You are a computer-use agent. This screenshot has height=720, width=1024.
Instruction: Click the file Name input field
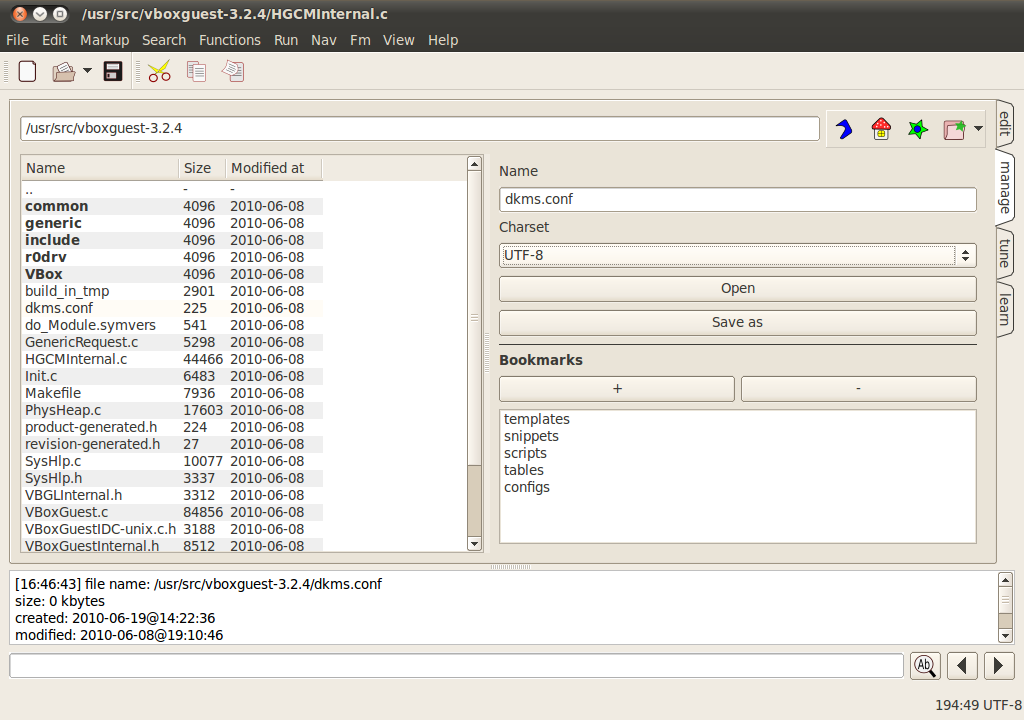738,199
